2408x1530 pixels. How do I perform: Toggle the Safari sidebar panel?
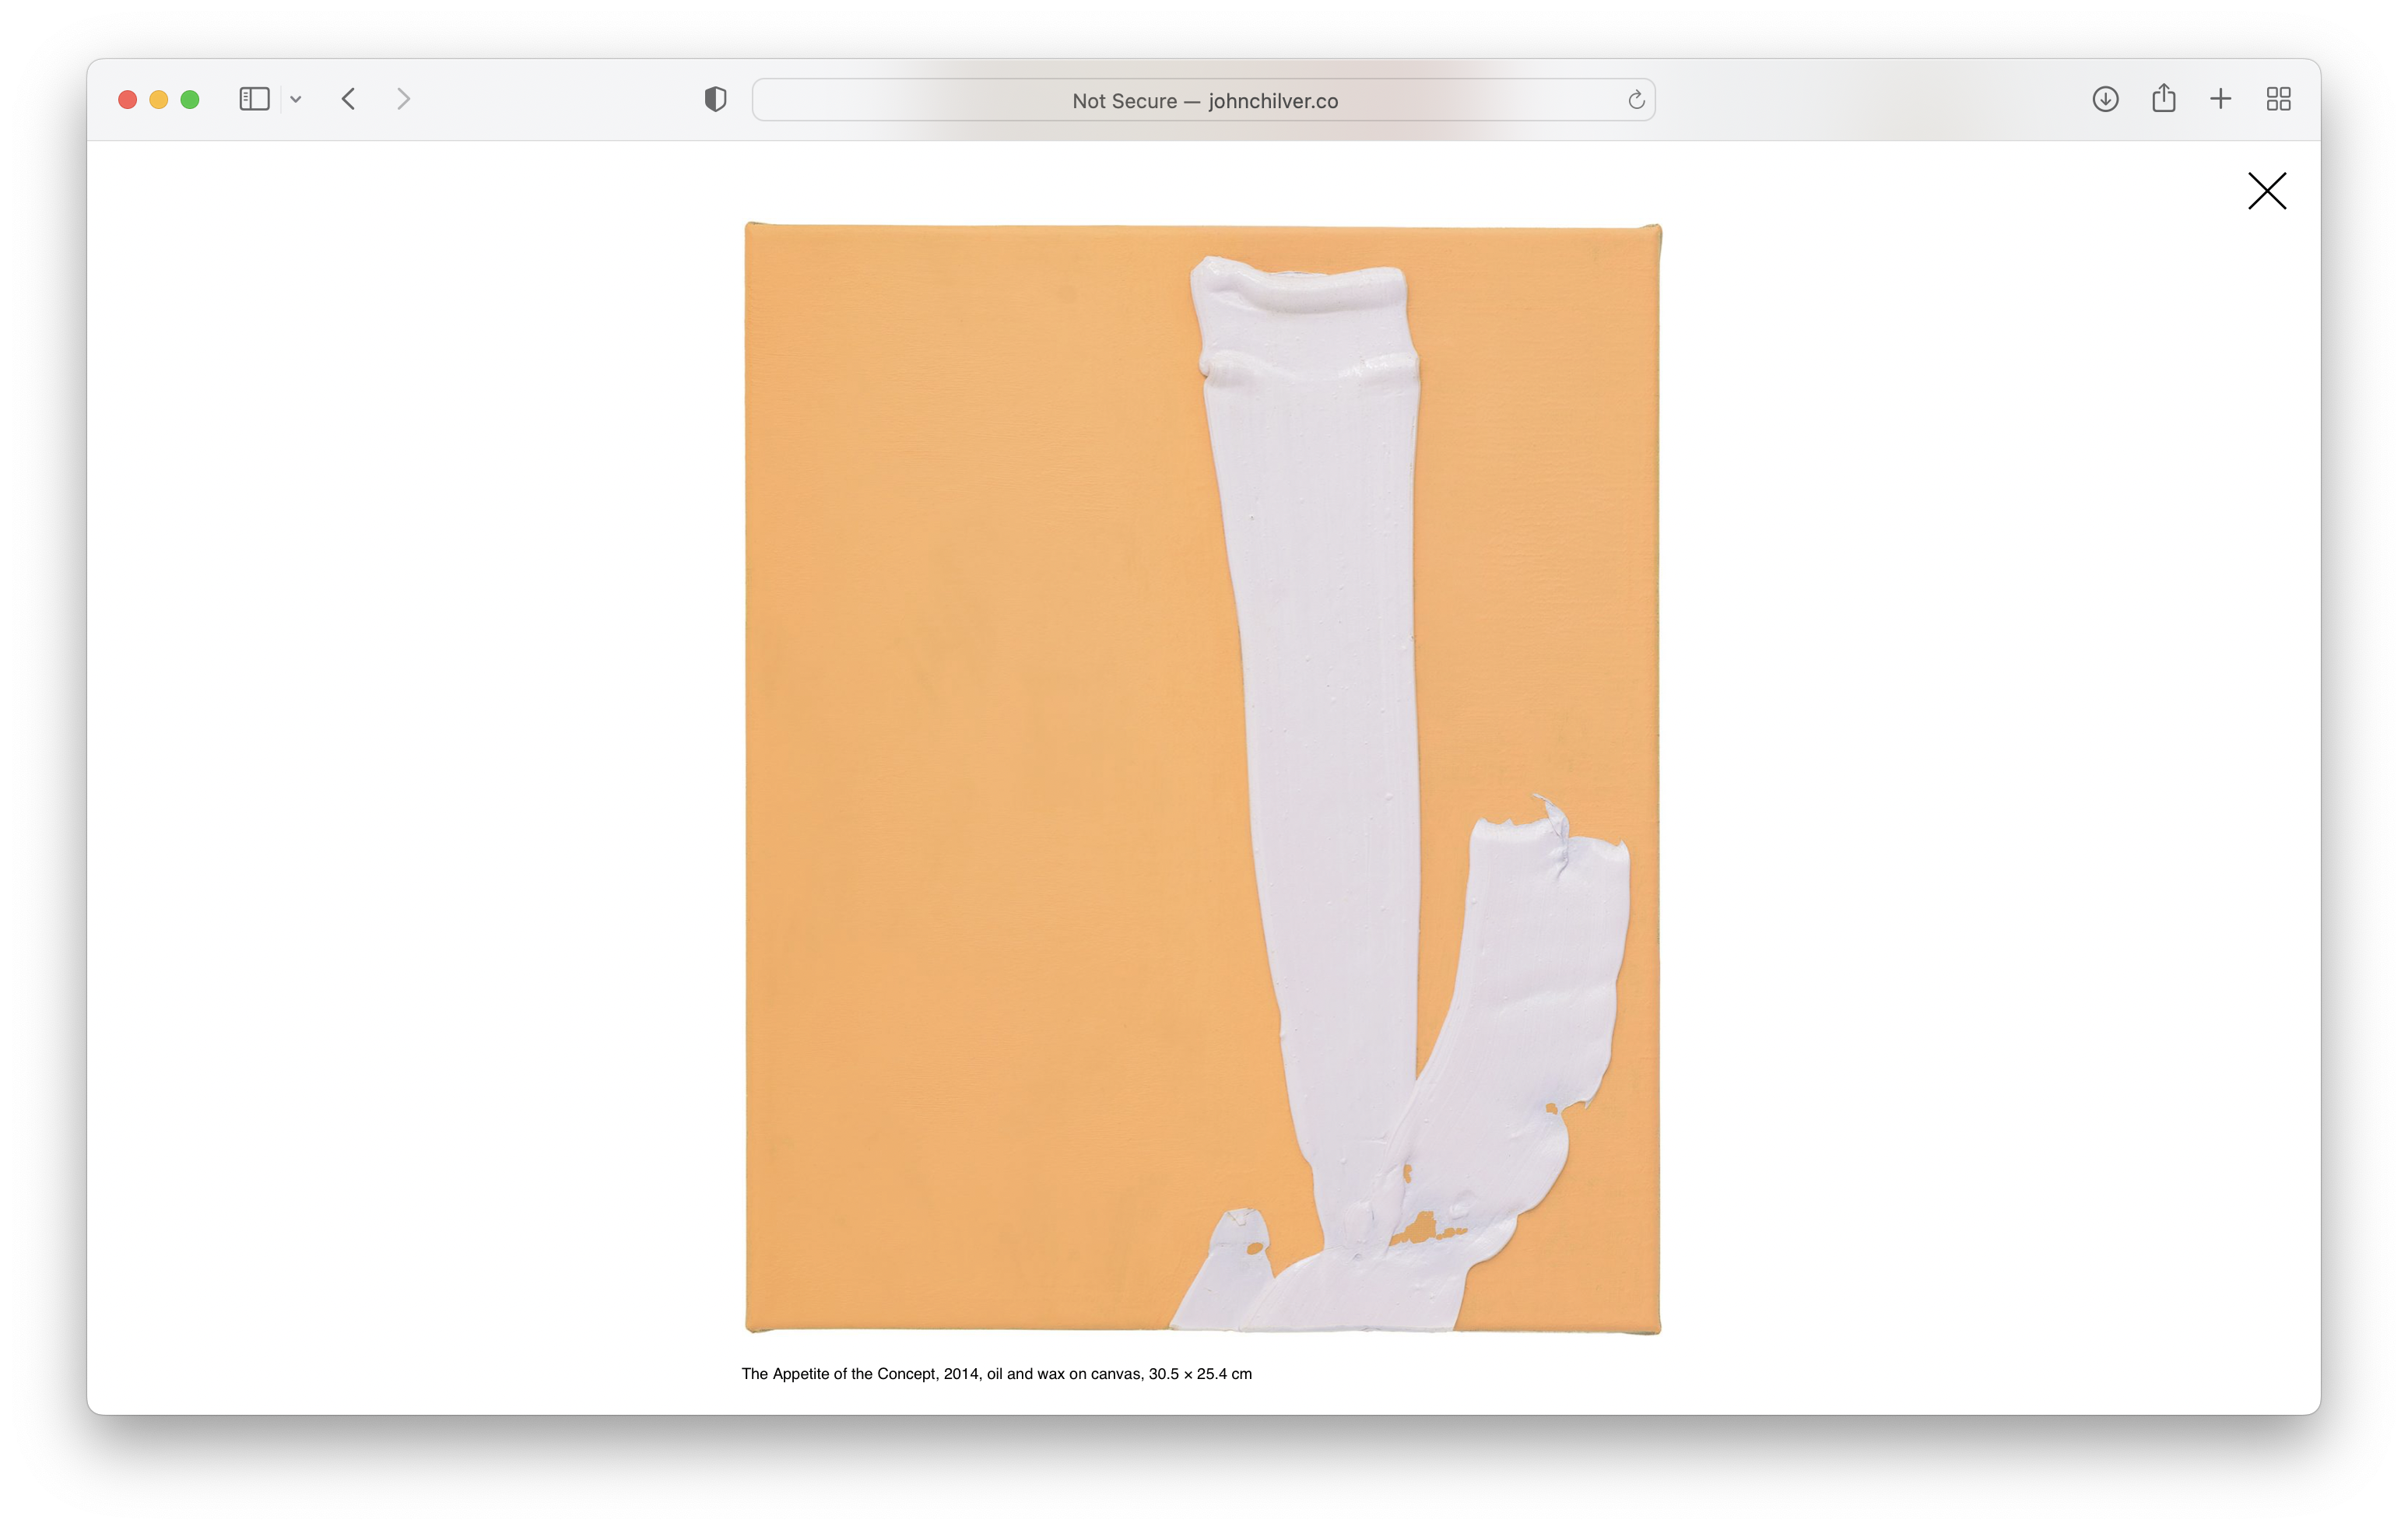click(x=254, y=99)
